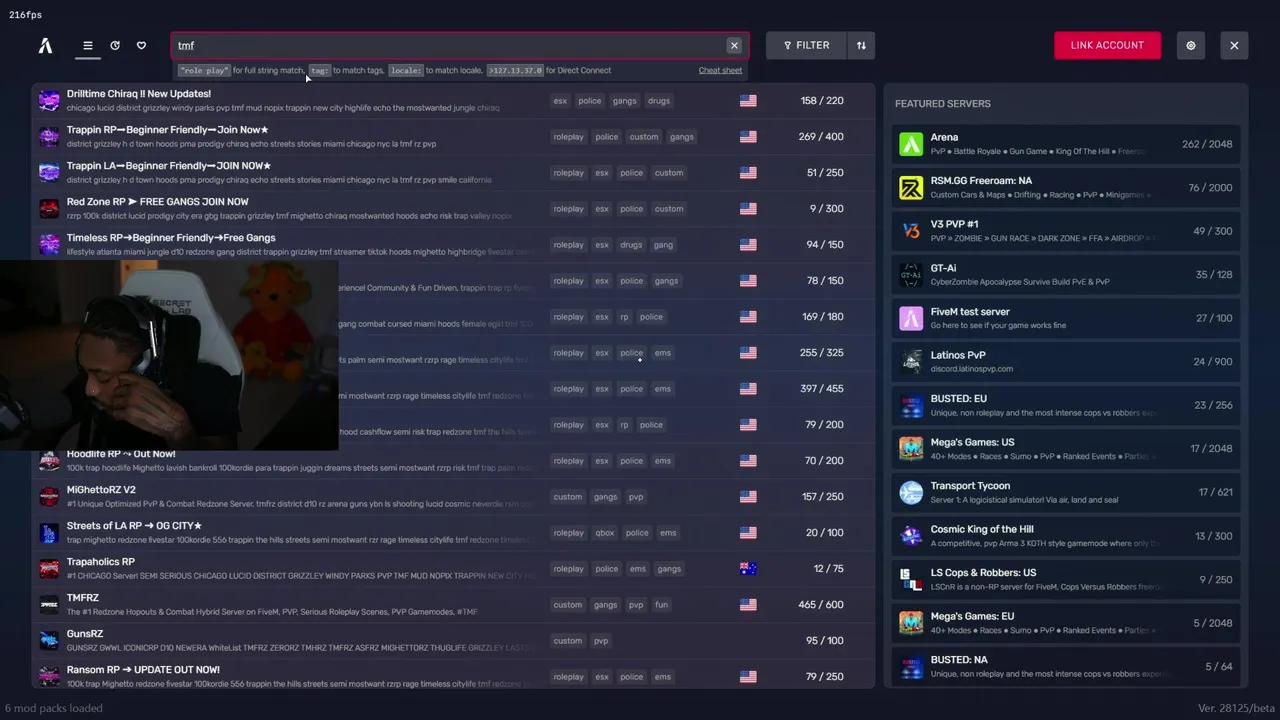
Task: Click 465 / 600 player count
Action: click(822, 604)
